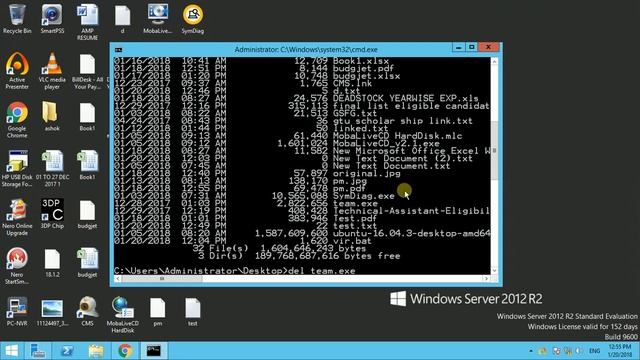Select the Nero Online Upgrade icon
Image resolution: width=640 pixels, height=360 pixels.
click(x=17, y=217)
